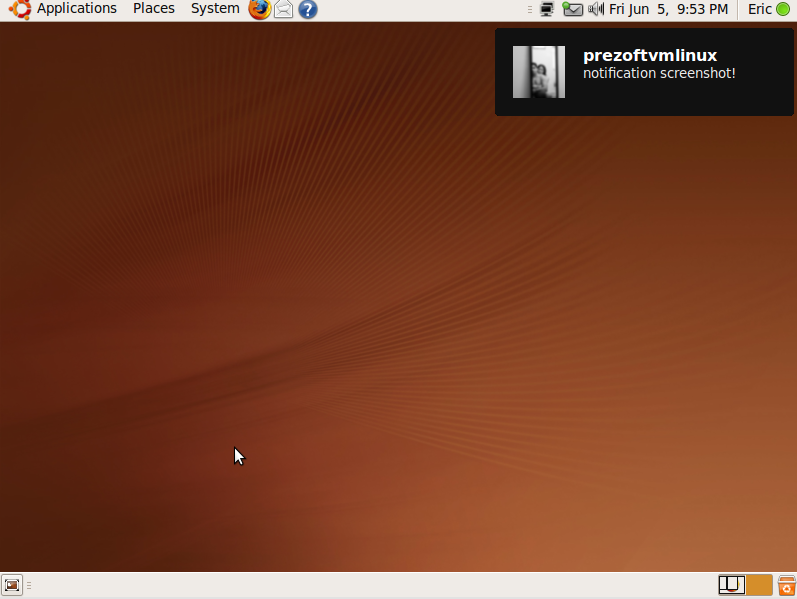797x599 pixels.
Task: Click the top panel notification area handle
Action: (530, 9)
